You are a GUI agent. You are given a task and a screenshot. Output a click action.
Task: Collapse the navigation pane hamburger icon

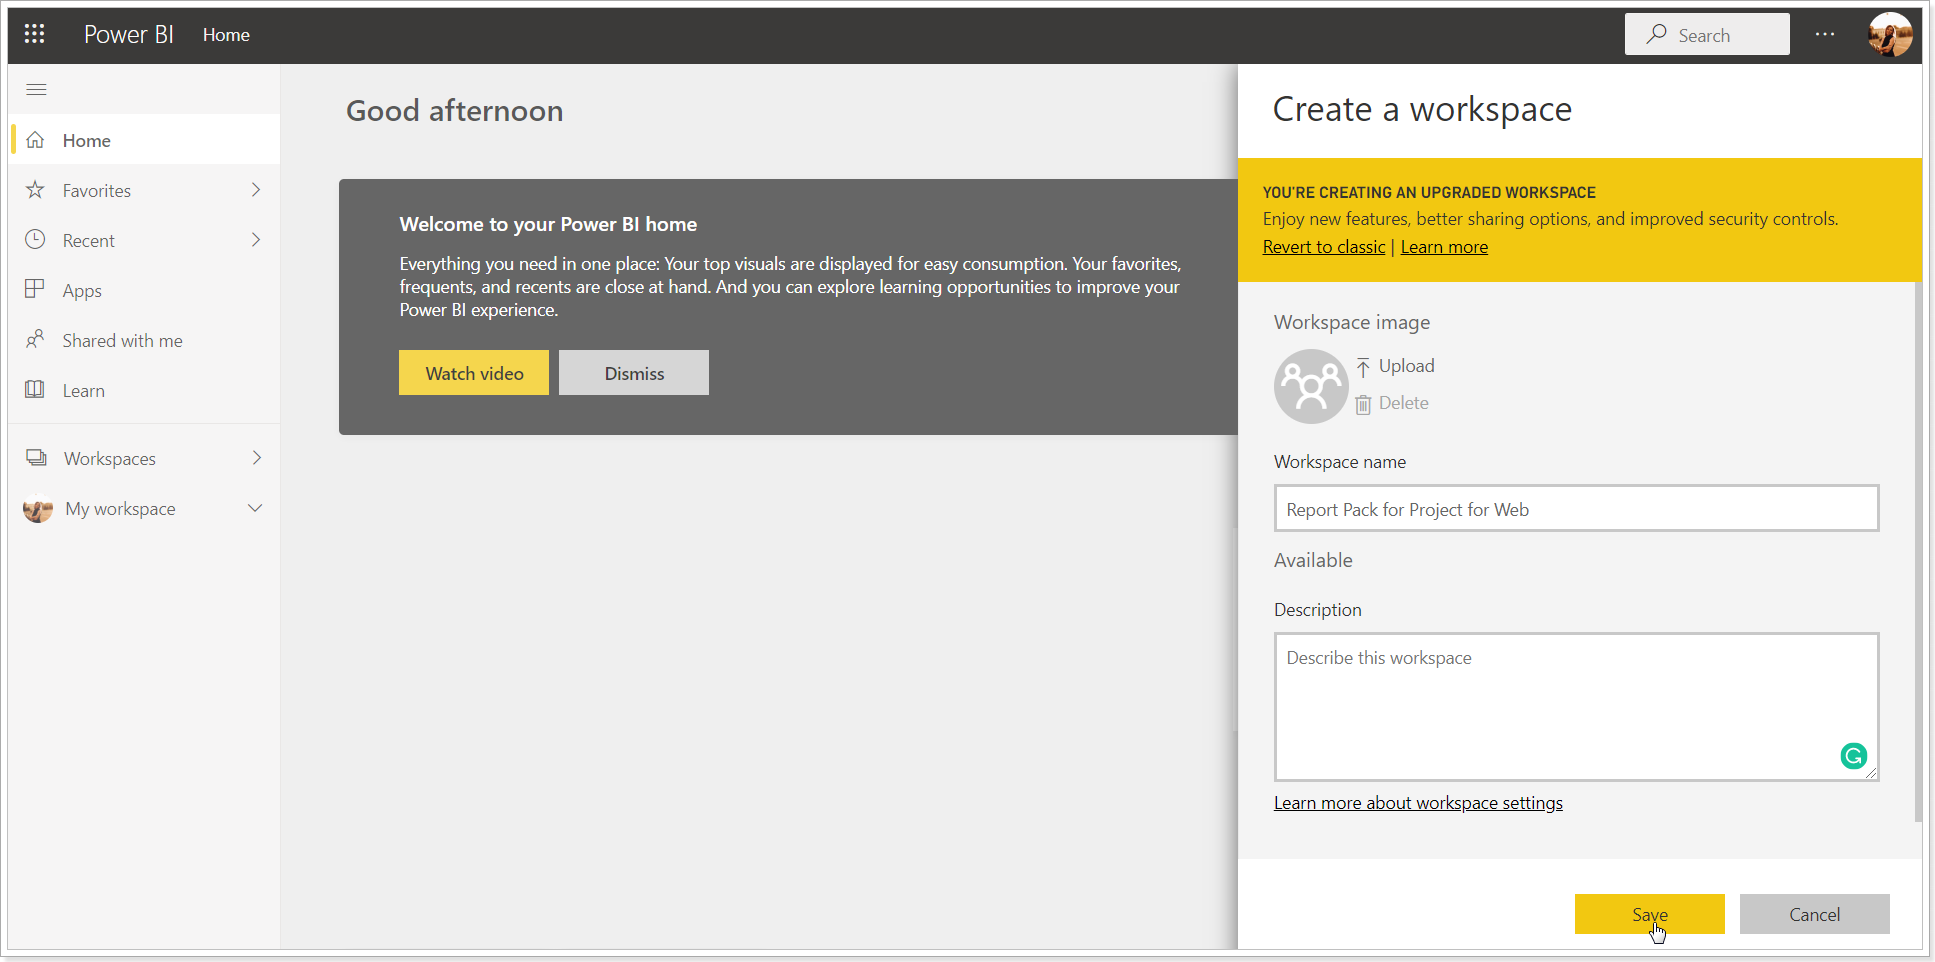(x=37, y=90)
